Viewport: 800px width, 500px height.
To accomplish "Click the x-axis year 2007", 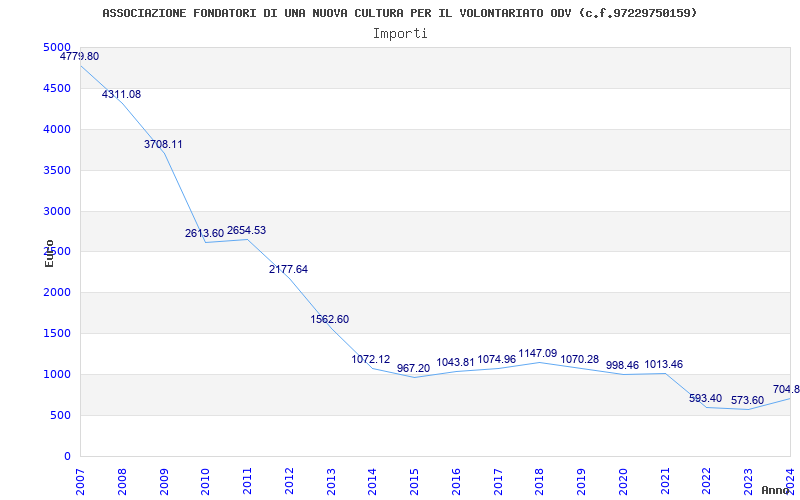I will point(81,482).
